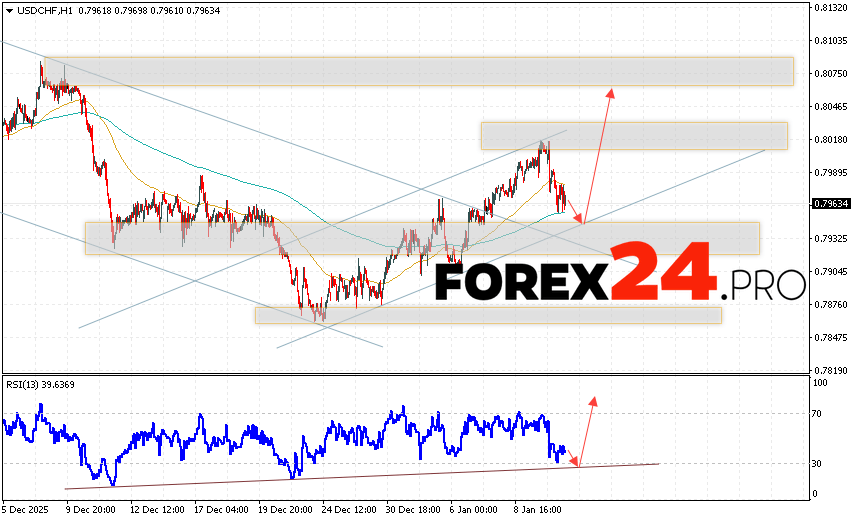Click the 0.78190 price axis label
This screenshot has width=855, height=521.
(x=831, y=370)
